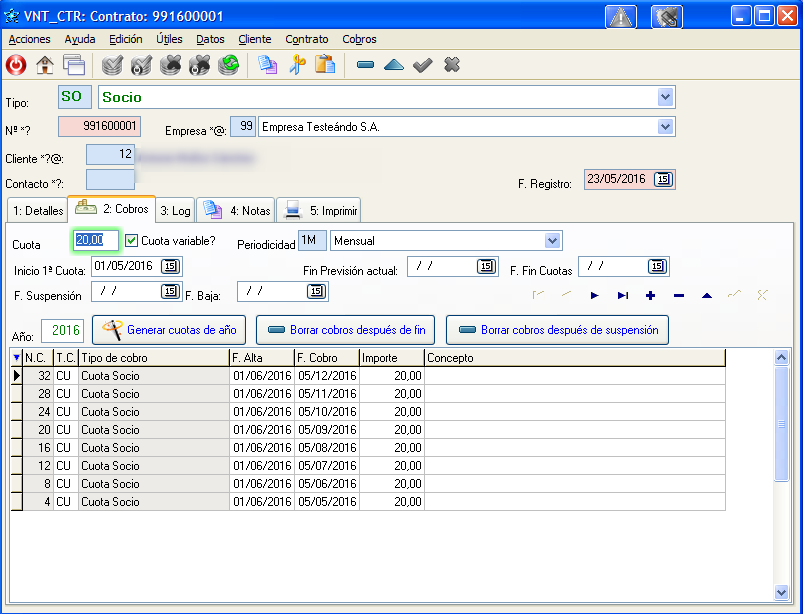Switch to 4: Notas tab
Viewport: 803px width, 614px height.
tap(236, 210)
